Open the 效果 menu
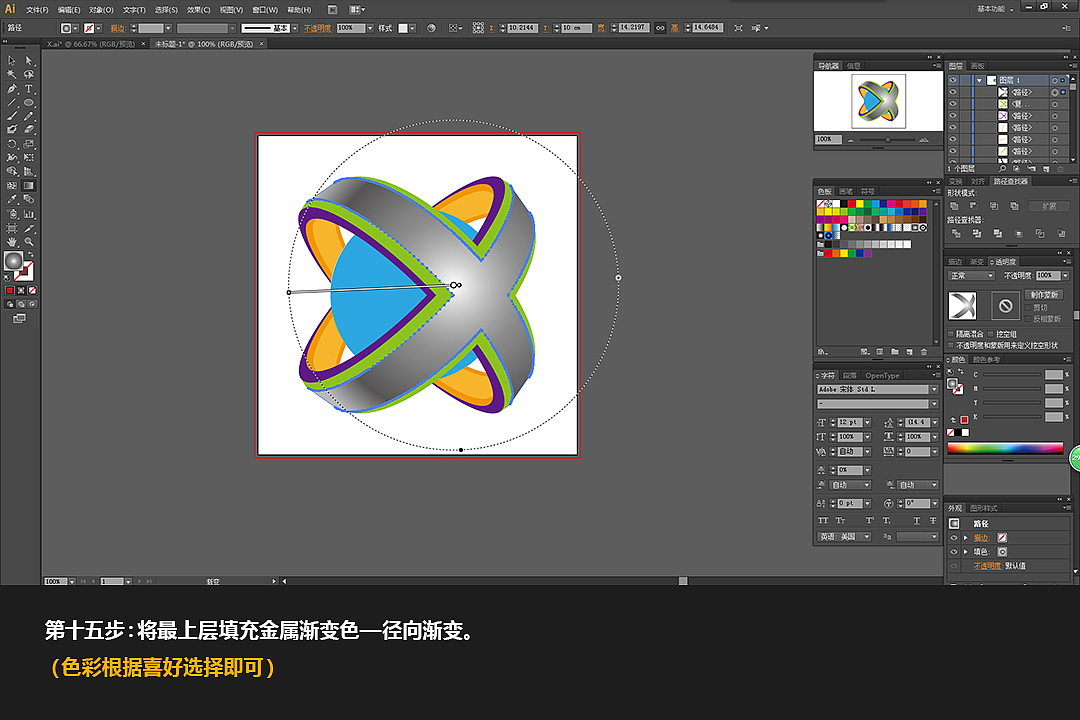This screenshot has height=720, width=1080. 198,10
